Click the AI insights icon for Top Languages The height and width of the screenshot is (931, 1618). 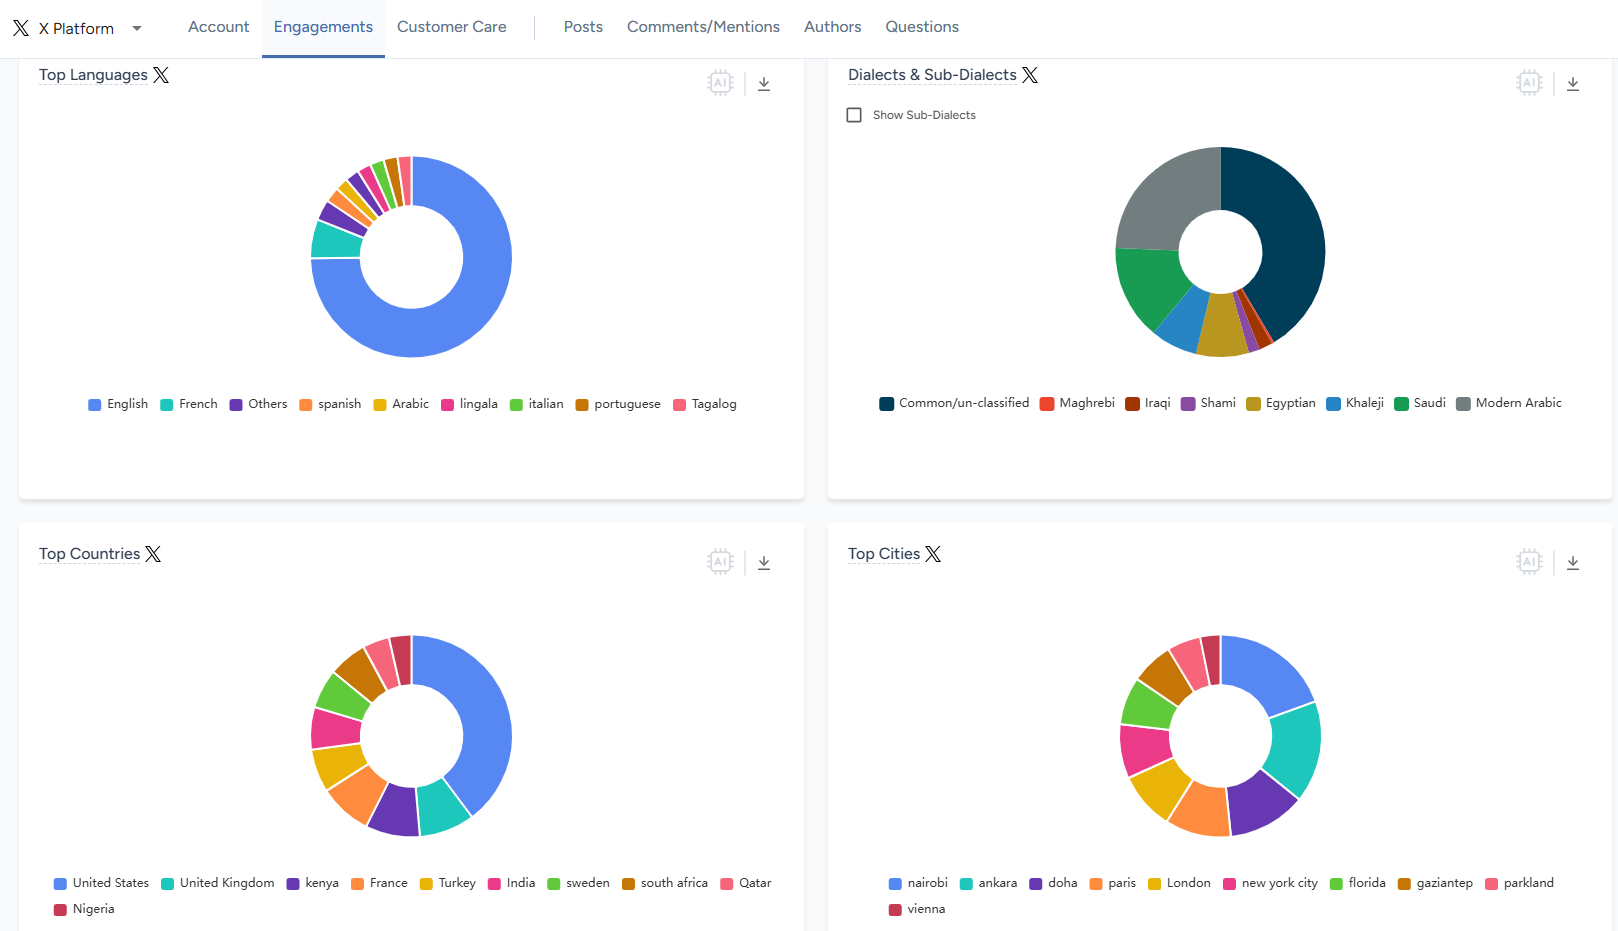point(720,83)
